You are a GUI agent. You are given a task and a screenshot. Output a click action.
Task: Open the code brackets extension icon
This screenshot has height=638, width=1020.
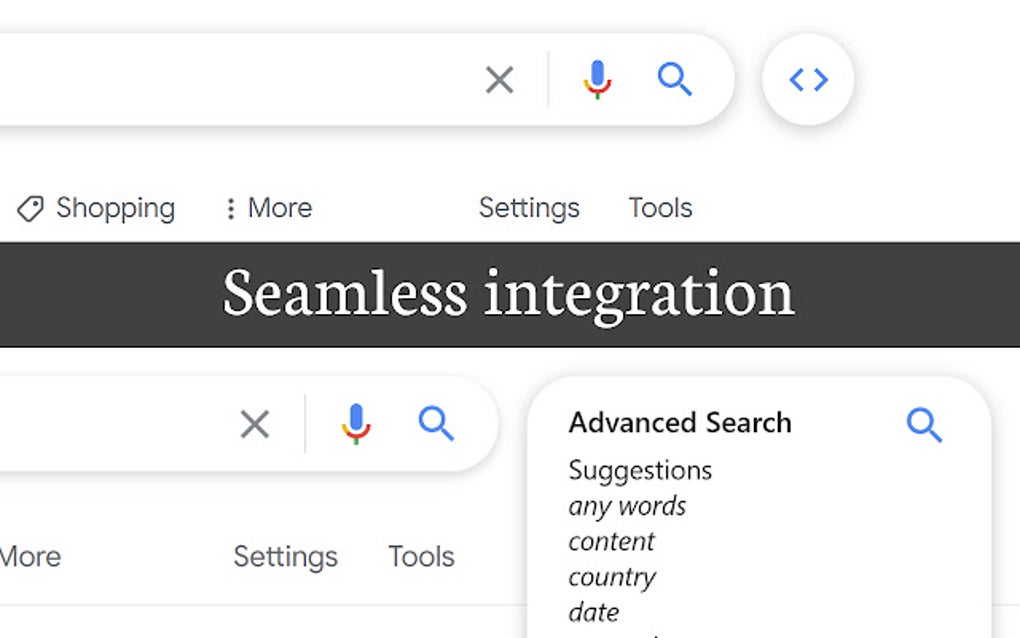tap(807, 80)
